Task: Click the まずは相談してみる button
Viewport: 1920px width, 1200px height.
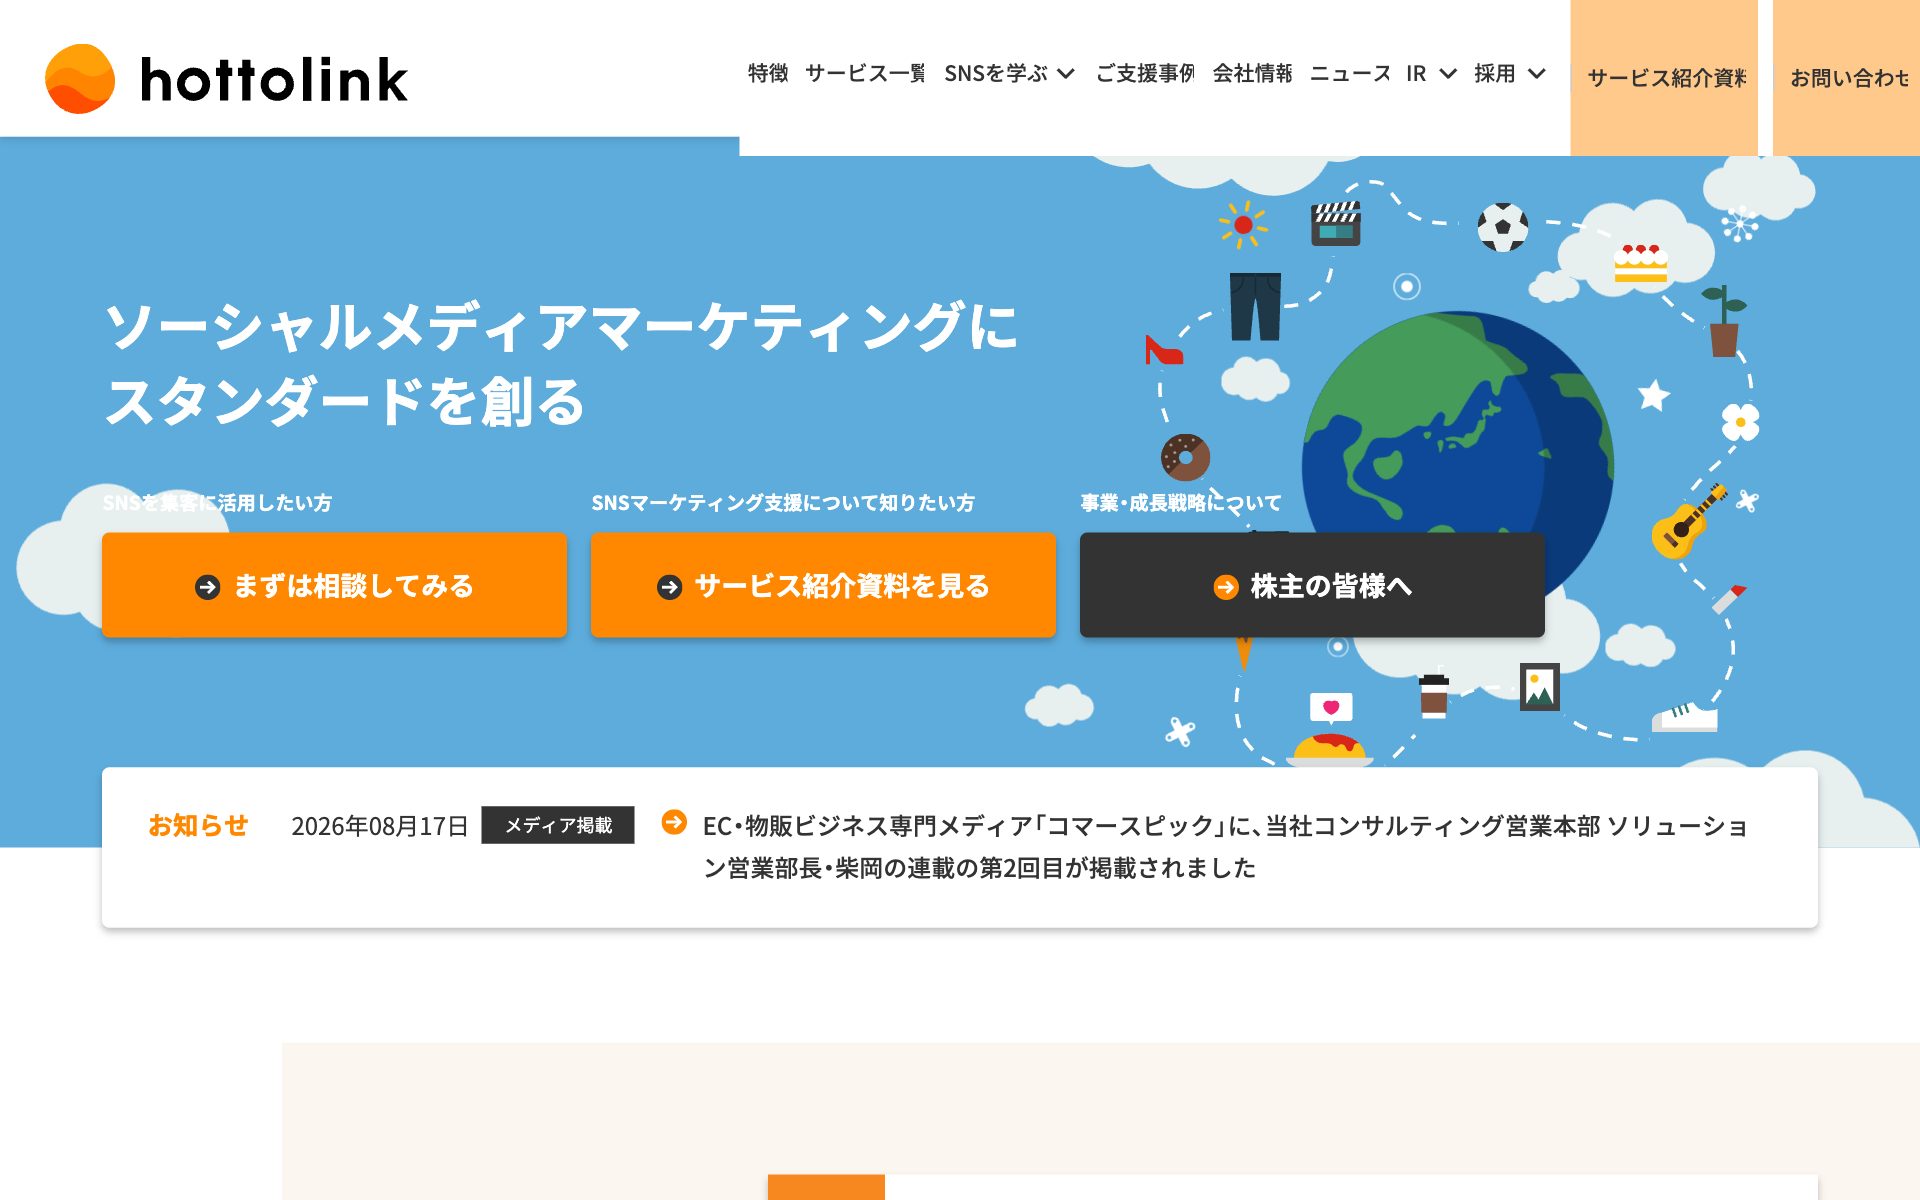Action: [334, 585]
